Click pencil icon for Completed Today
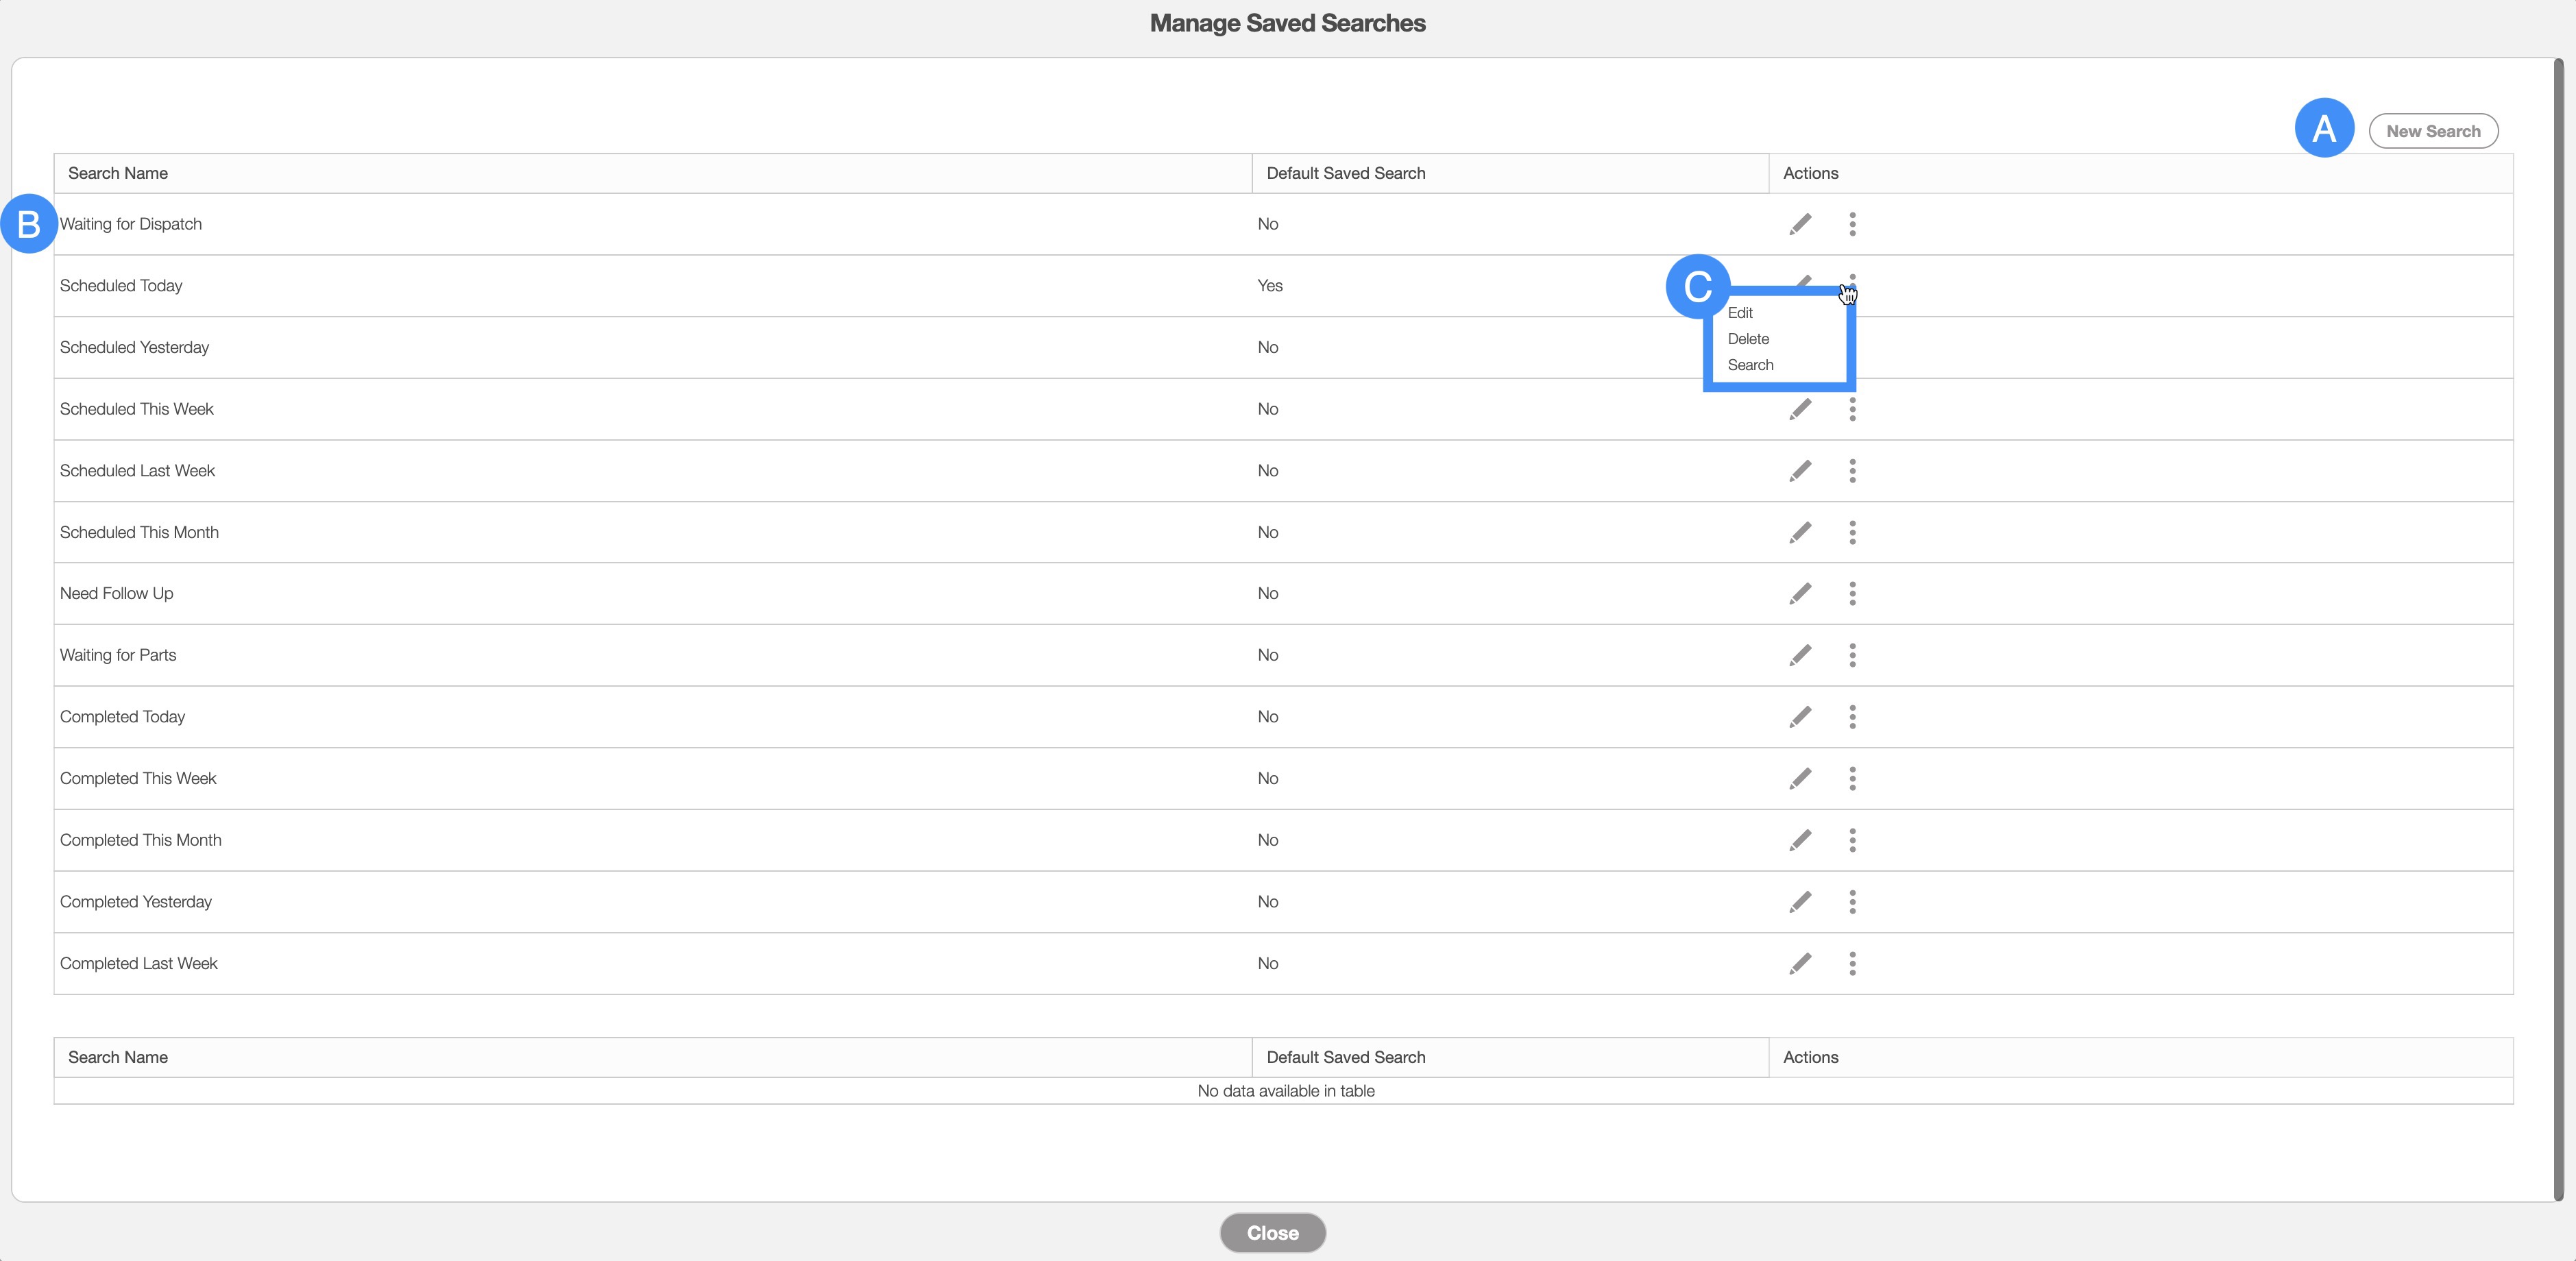This screenshot has width=2576, height=1261. [x=1800, y=717]
